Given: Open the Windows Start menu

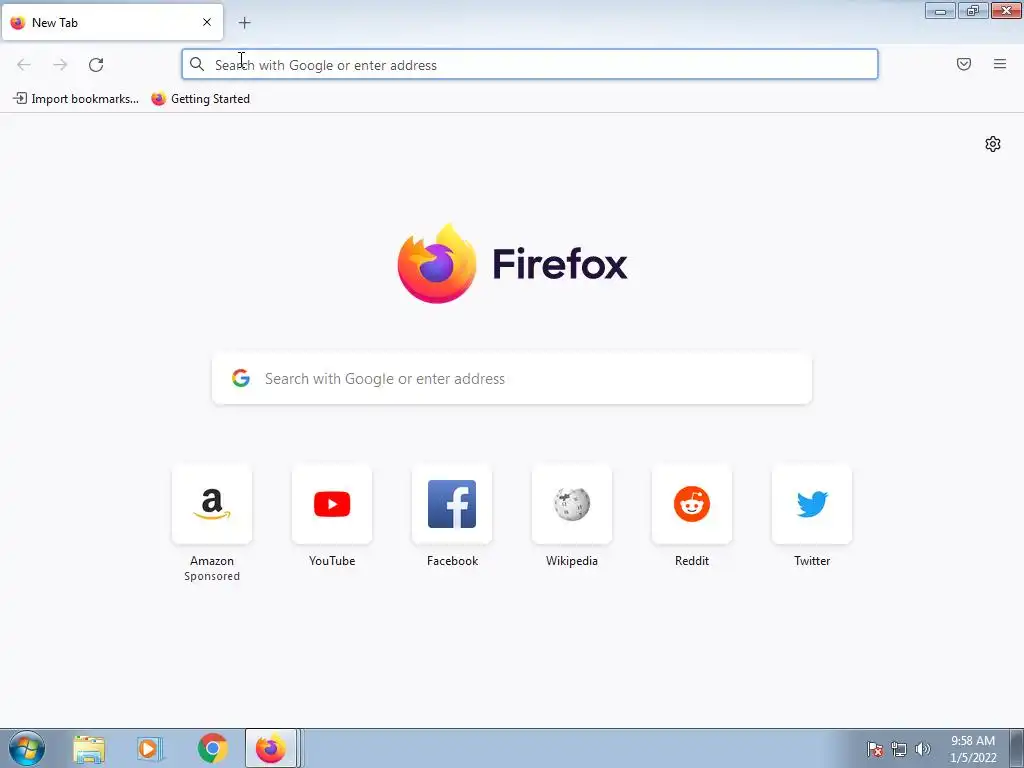Looking at the screenshot, I should [27, 748].
